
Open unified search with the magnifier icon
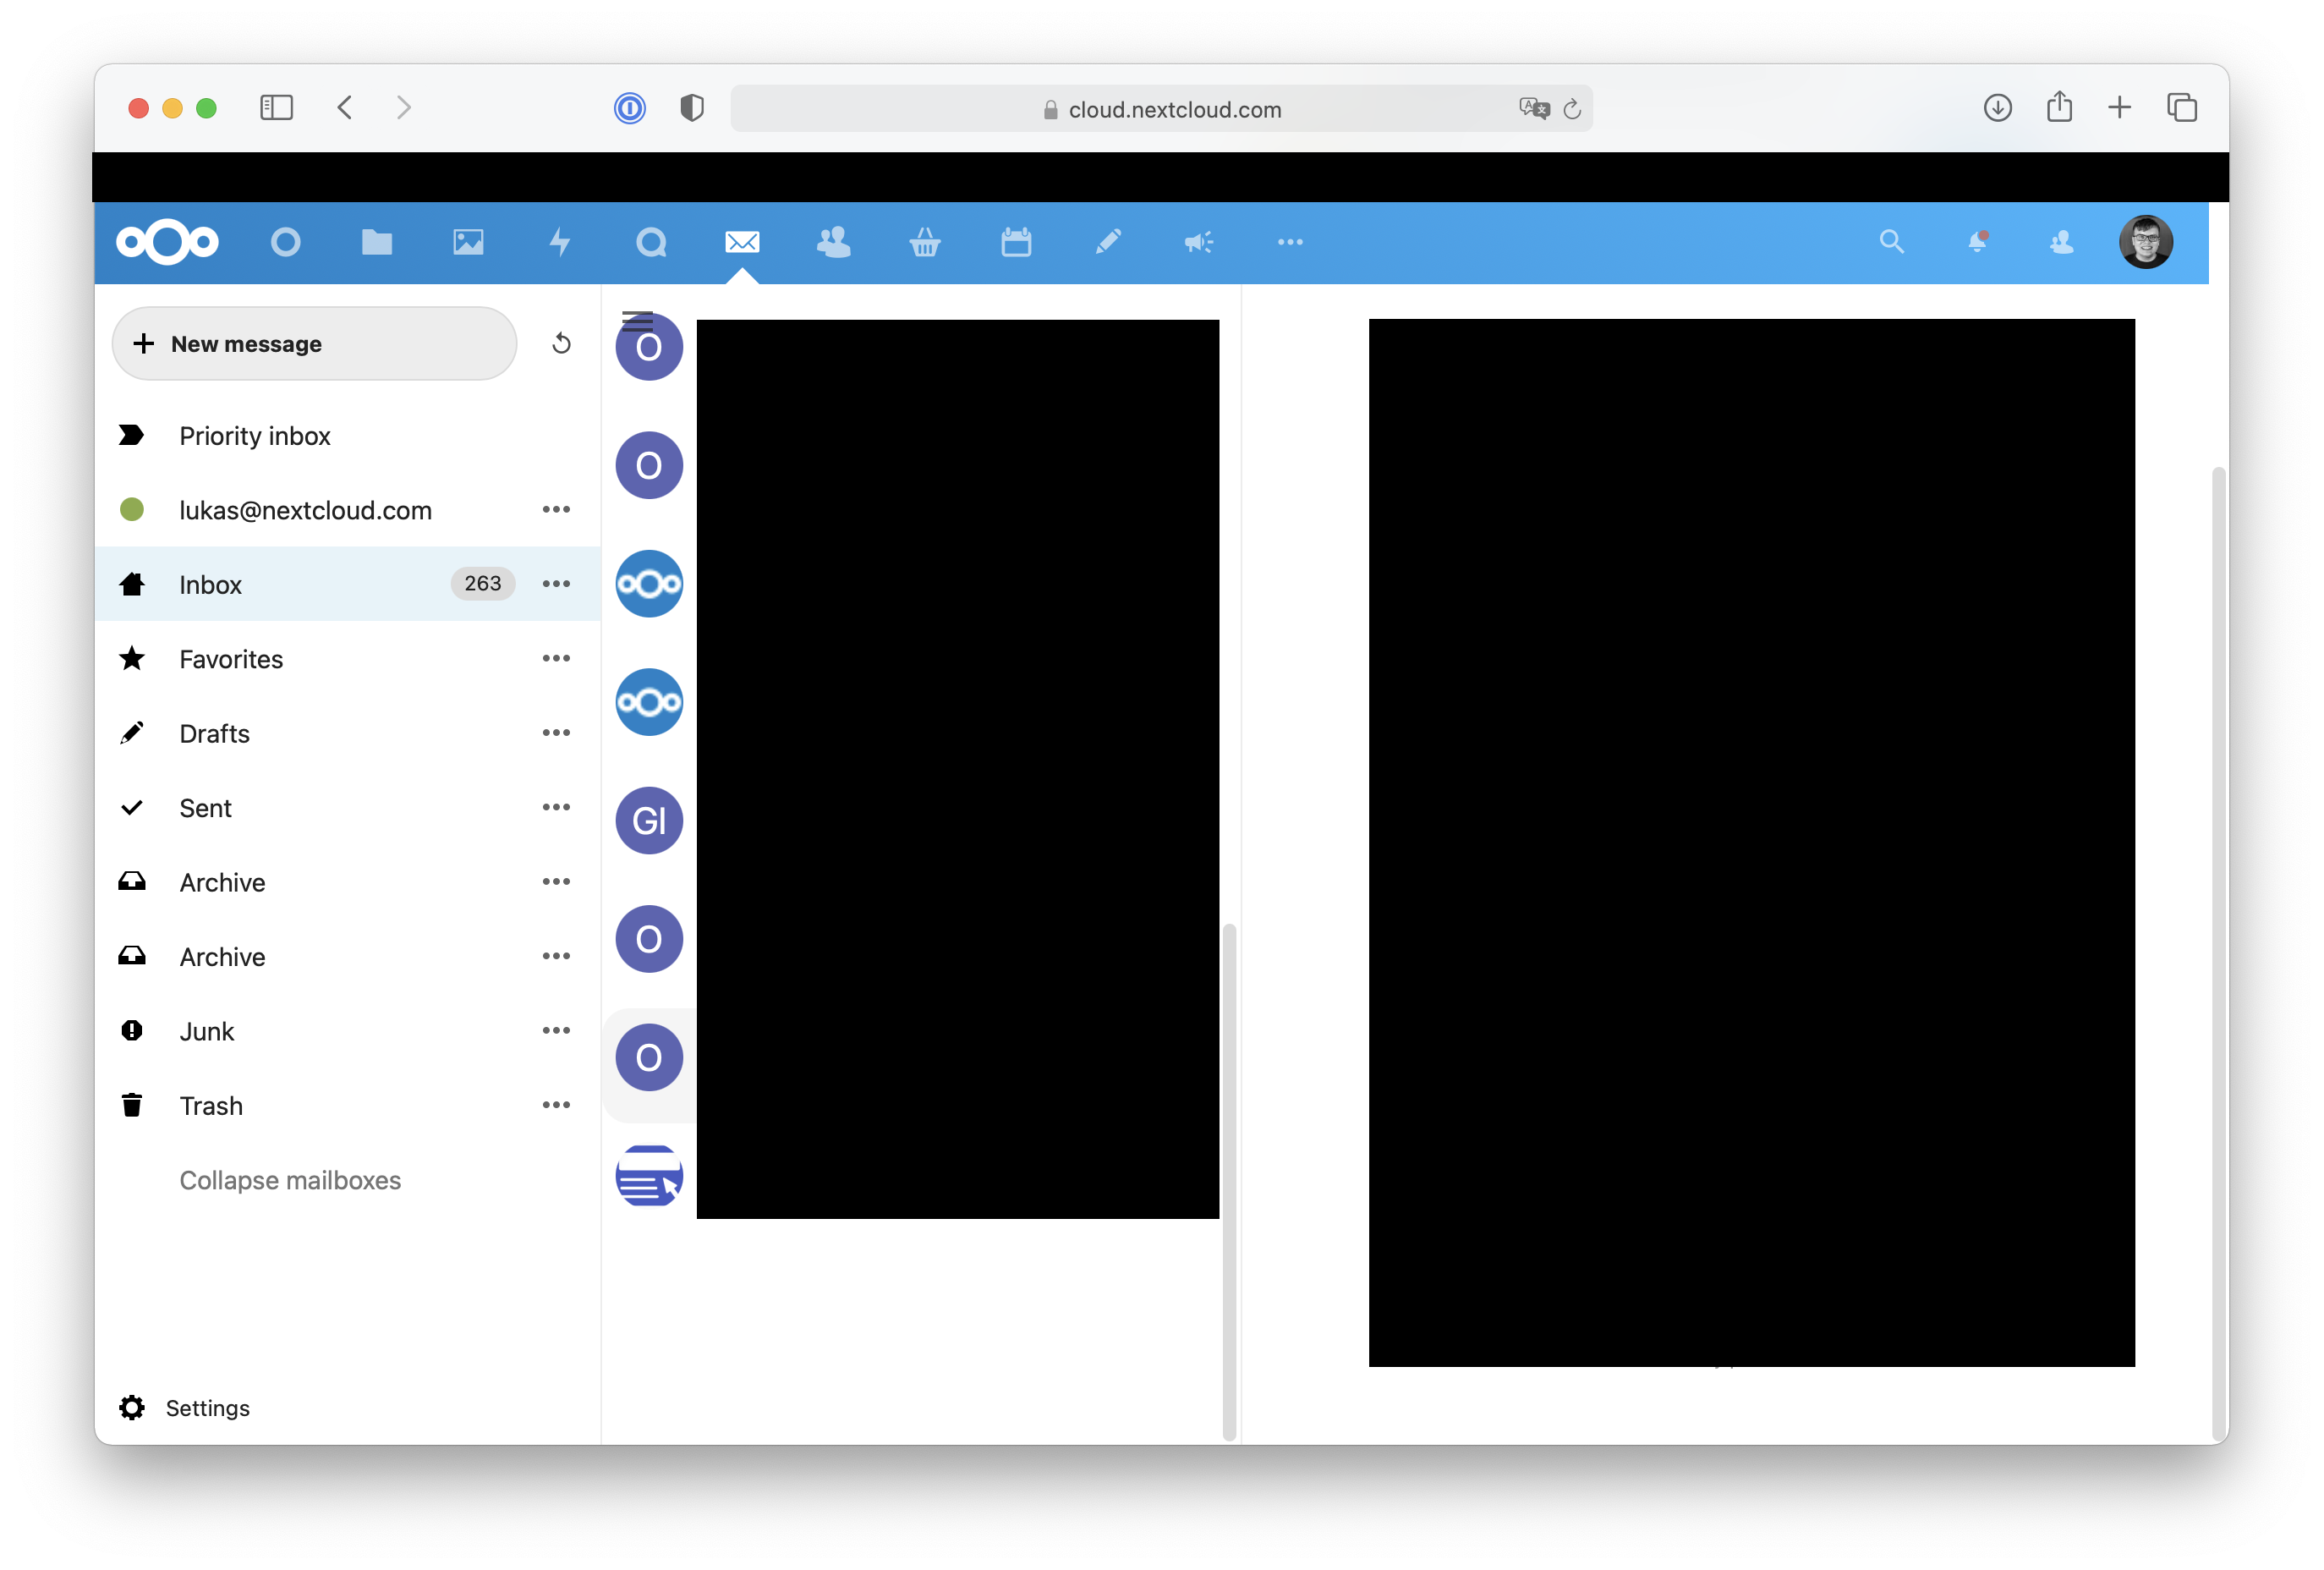pos(1891,242)
